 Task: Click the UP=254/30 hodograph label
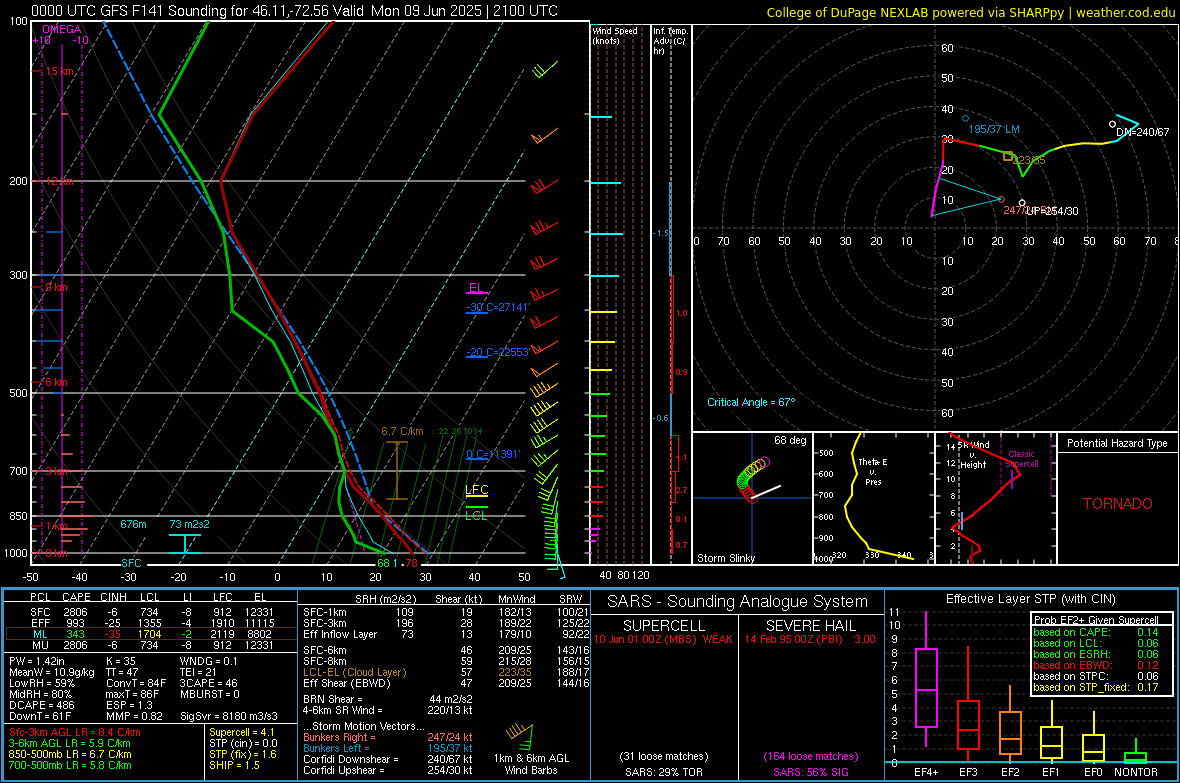[1052, 211]
